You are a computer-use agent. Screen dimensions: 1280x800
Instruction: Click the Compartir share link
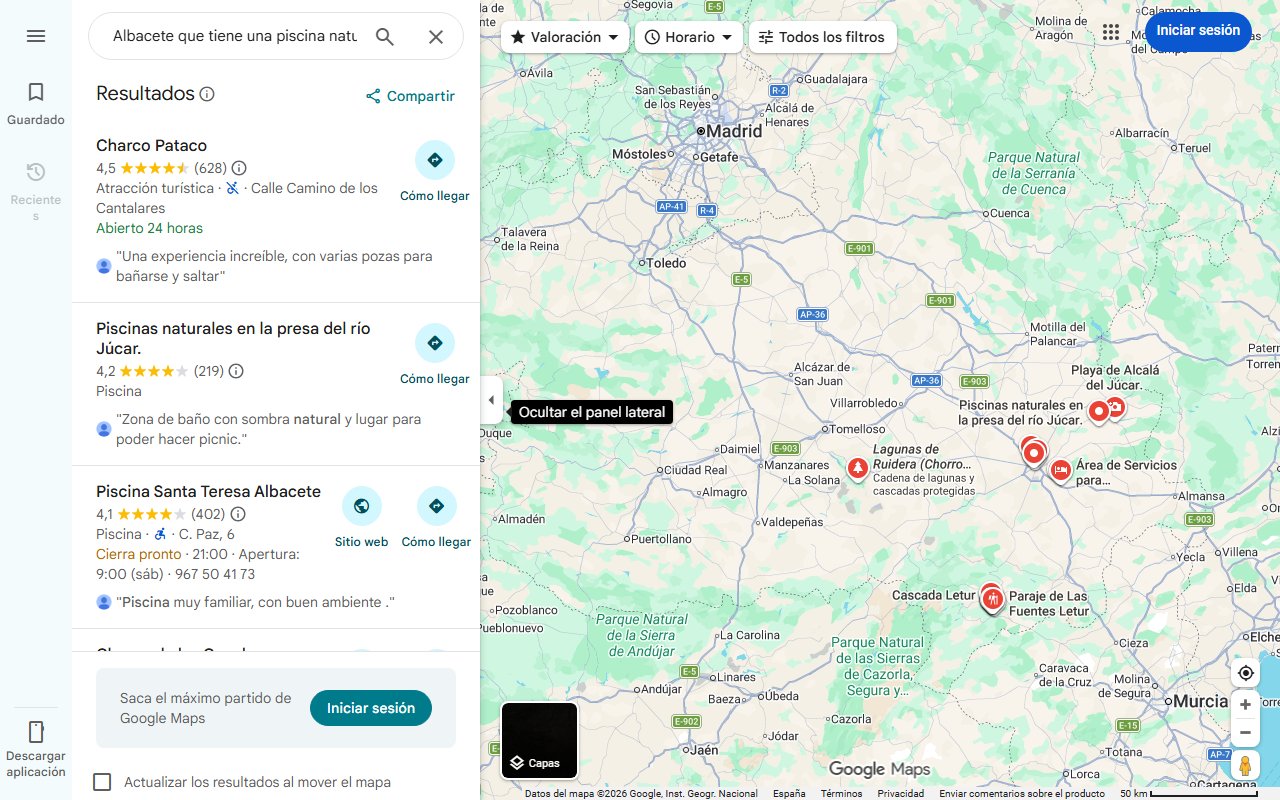(x=410, y=96)
